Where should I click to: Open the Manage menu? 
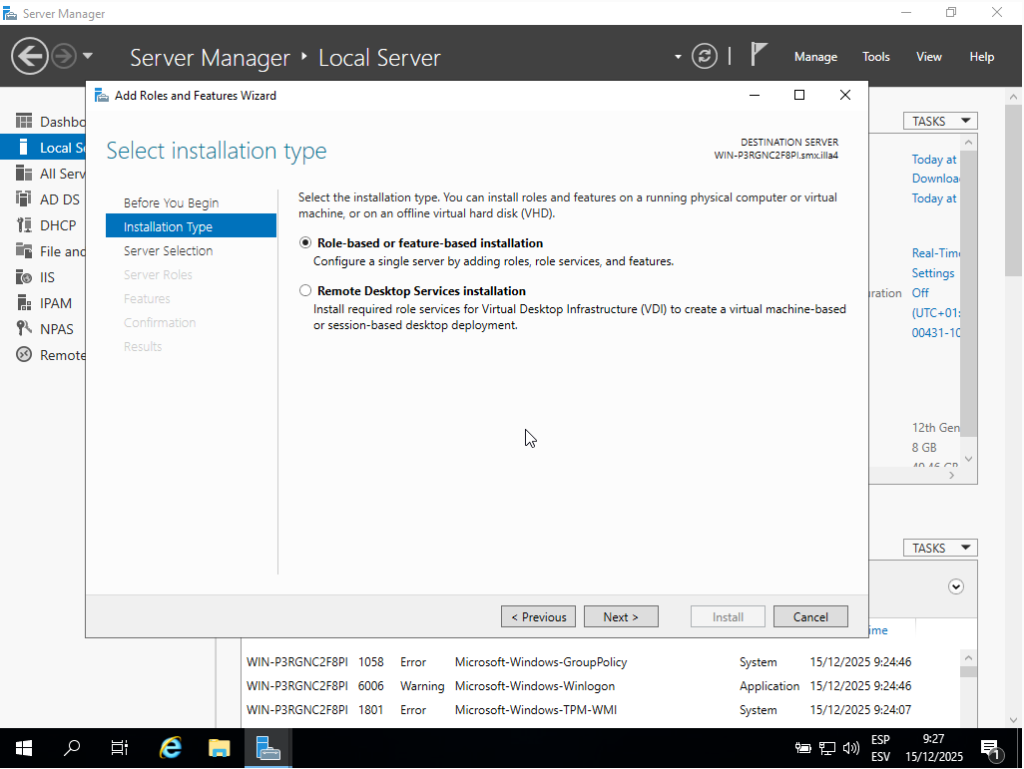[815, 57]
